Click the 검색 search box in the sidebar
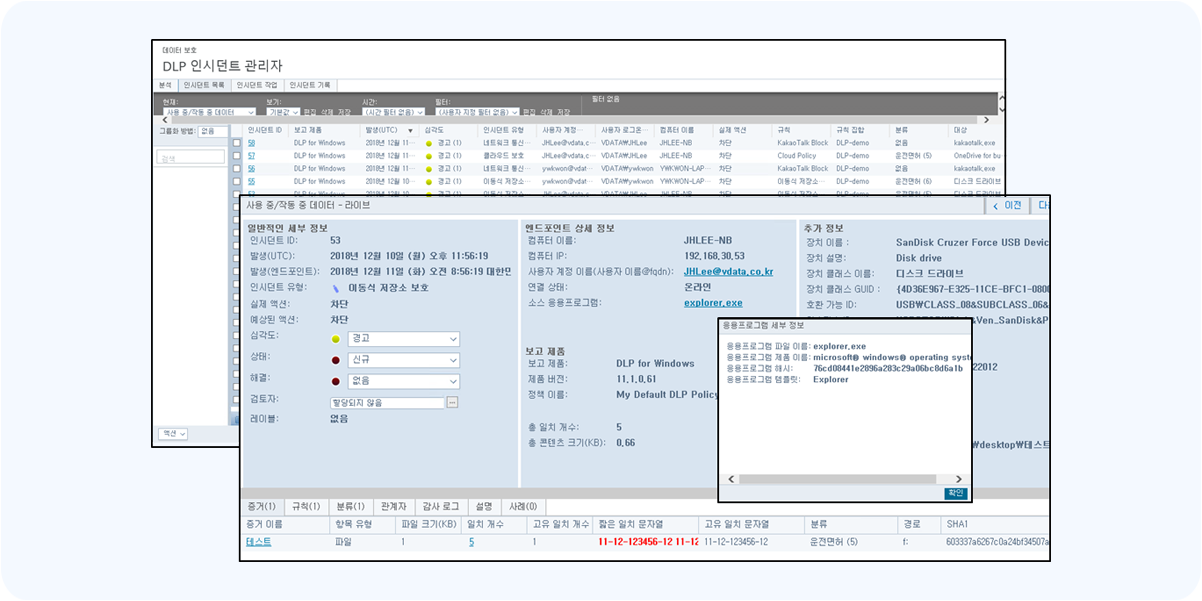Viewport: 1202px width, 601px height. [192, 158]
